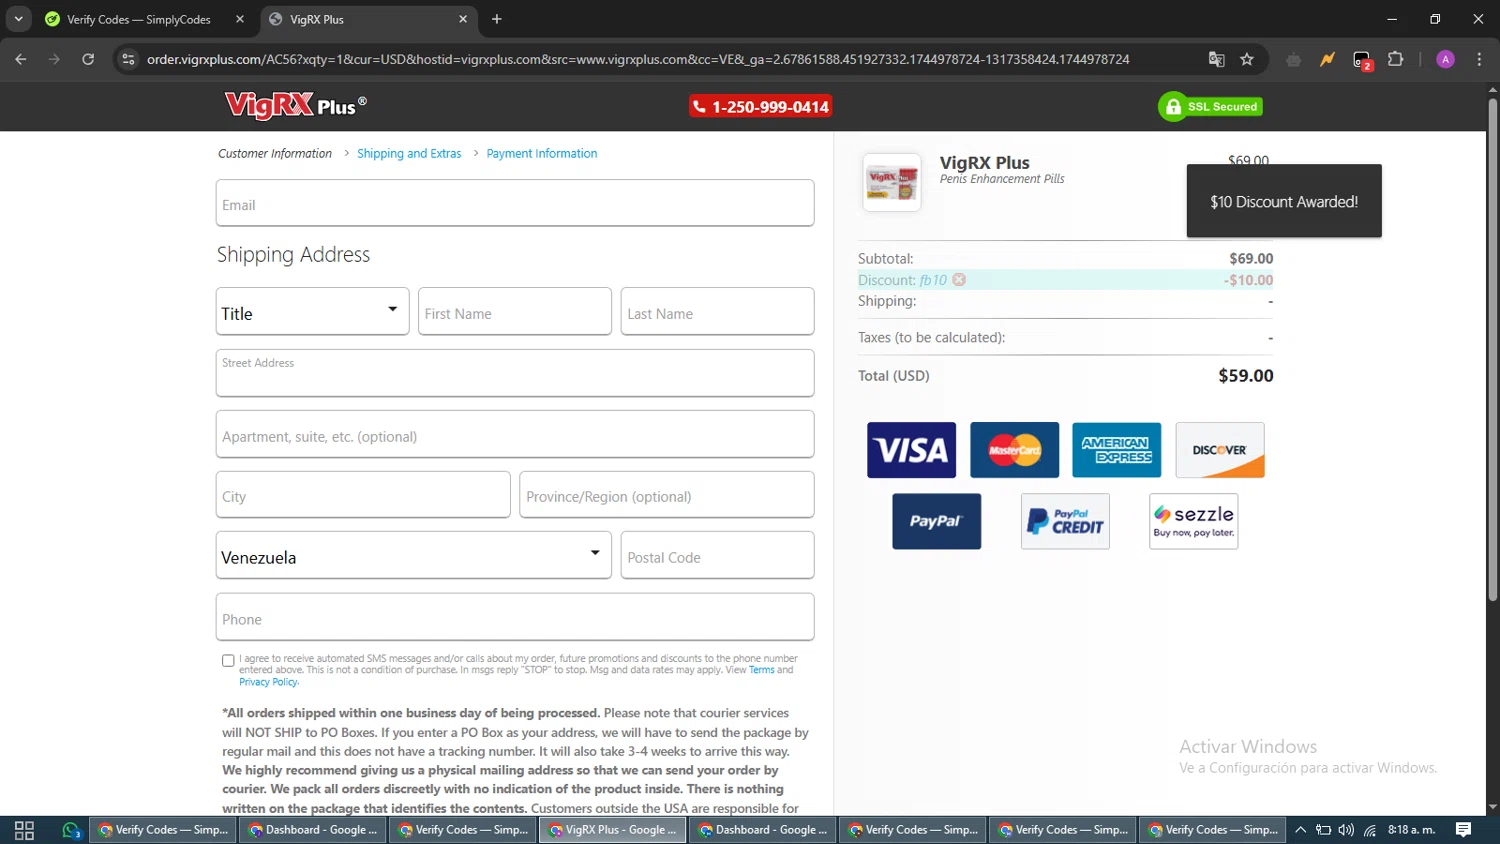Image resolution: width=1500 pixels, height=844 pixels.
Task: Click the Postal Code field
Action: pos(717,555)
